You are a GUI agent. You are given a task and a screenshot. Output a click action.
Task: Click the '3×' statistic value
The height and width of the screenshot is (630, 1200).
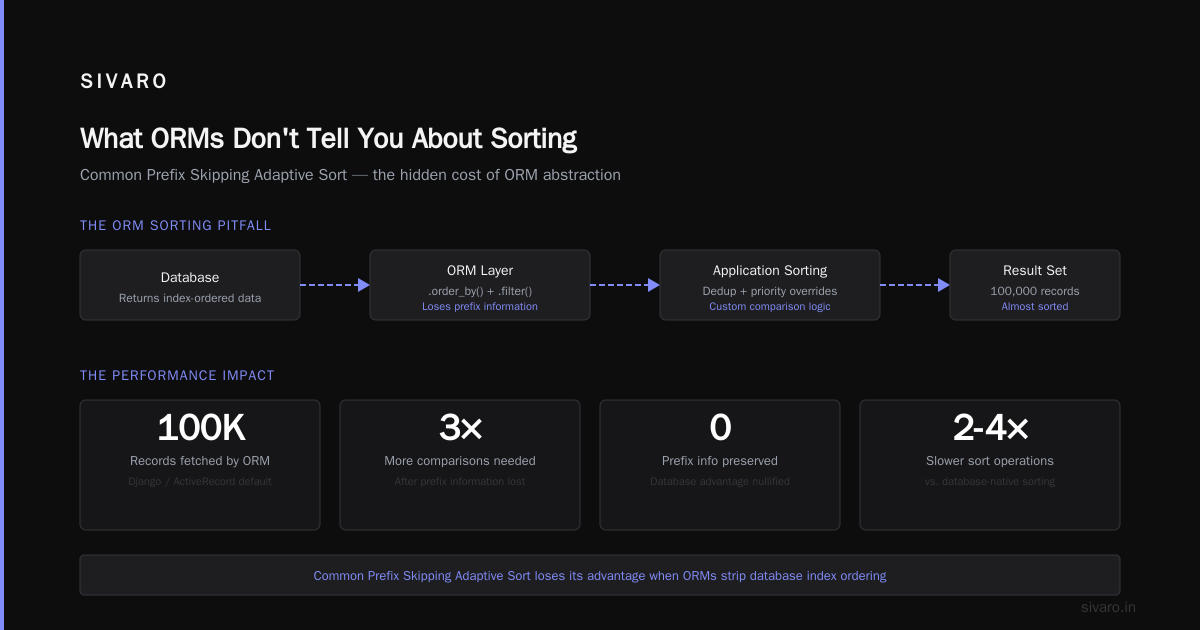460,428
